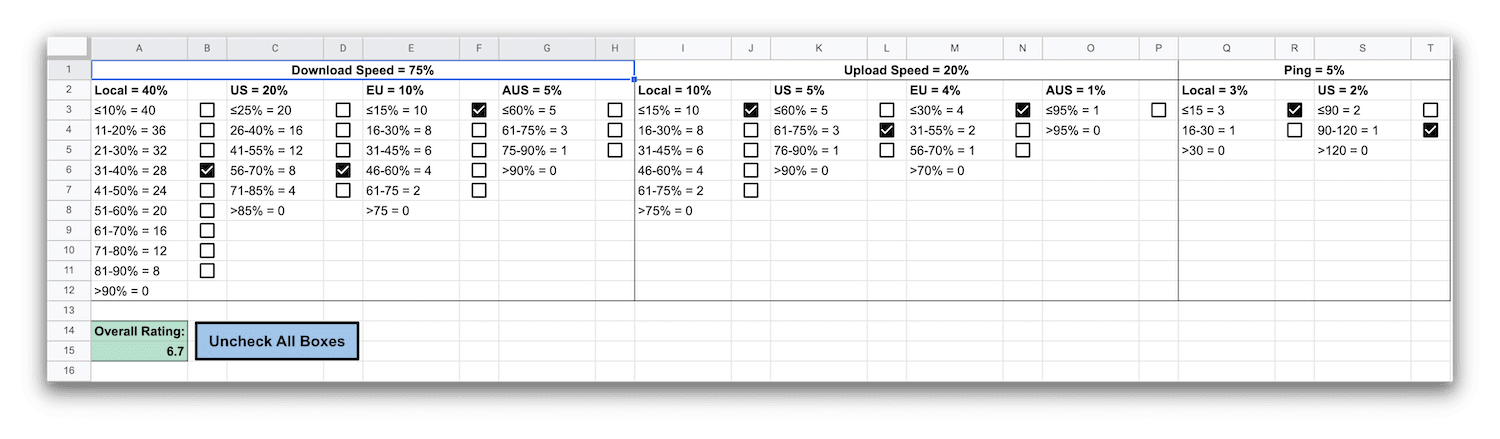Screen dimensions: 1500x439
Task: Select the Download Speed = 75% header cell
Action: pos(363,70)
